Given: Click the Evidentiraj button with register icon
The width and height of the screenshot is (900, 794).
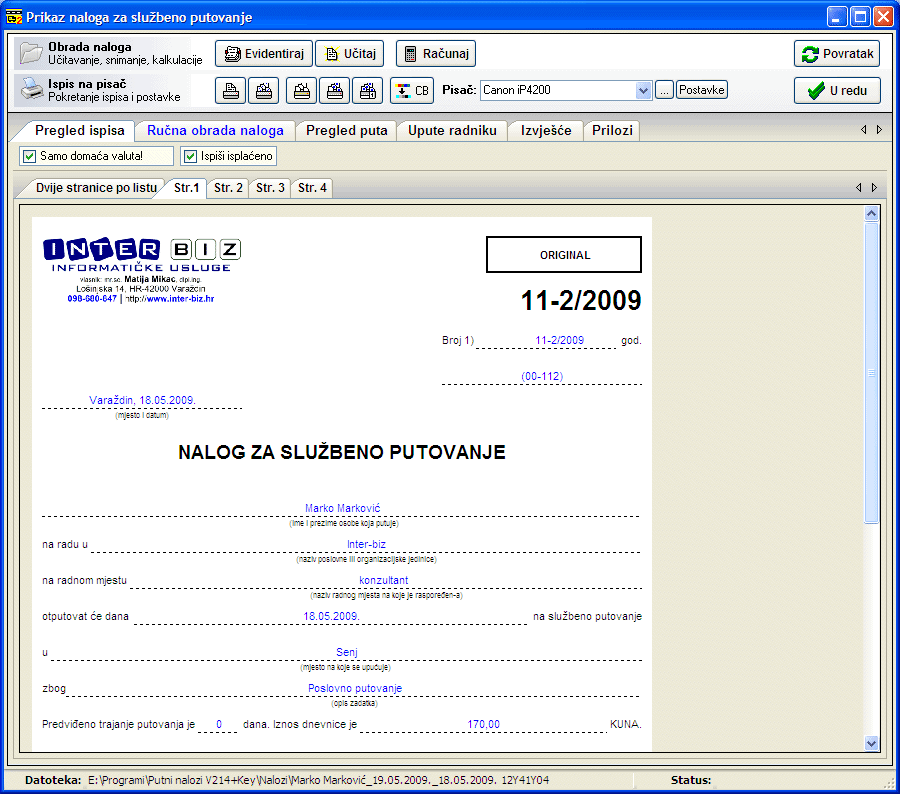Looking at the screenshot, I should pos(263,54).
